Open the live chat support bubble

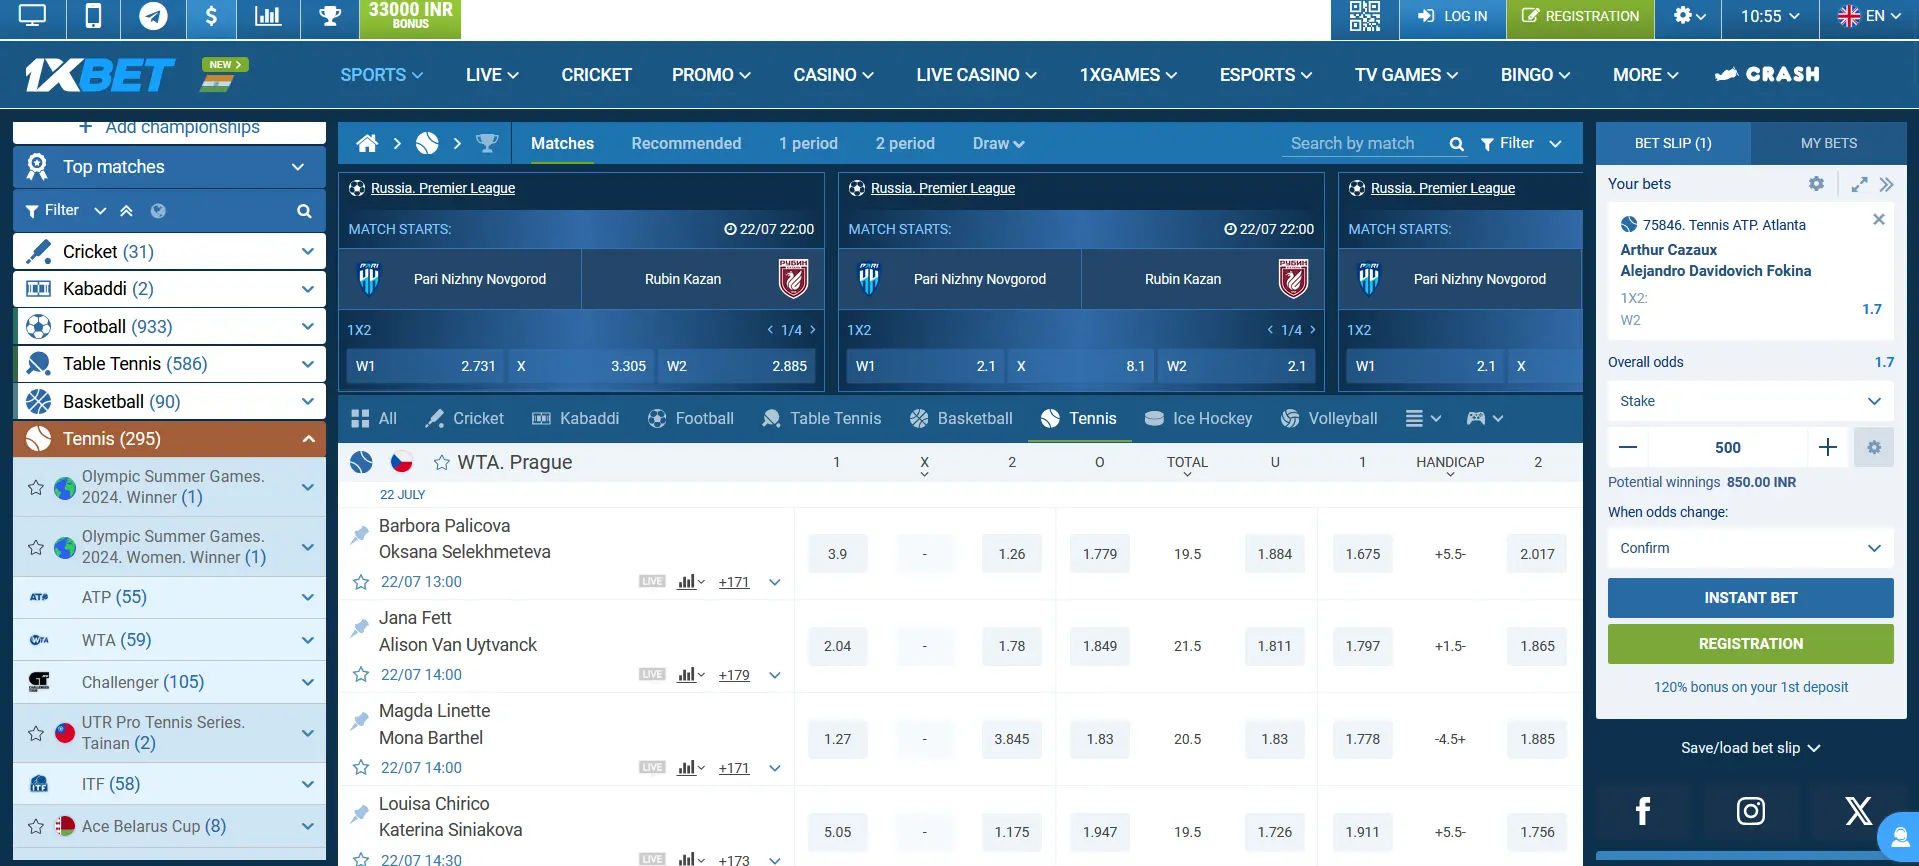[1898, 838]
